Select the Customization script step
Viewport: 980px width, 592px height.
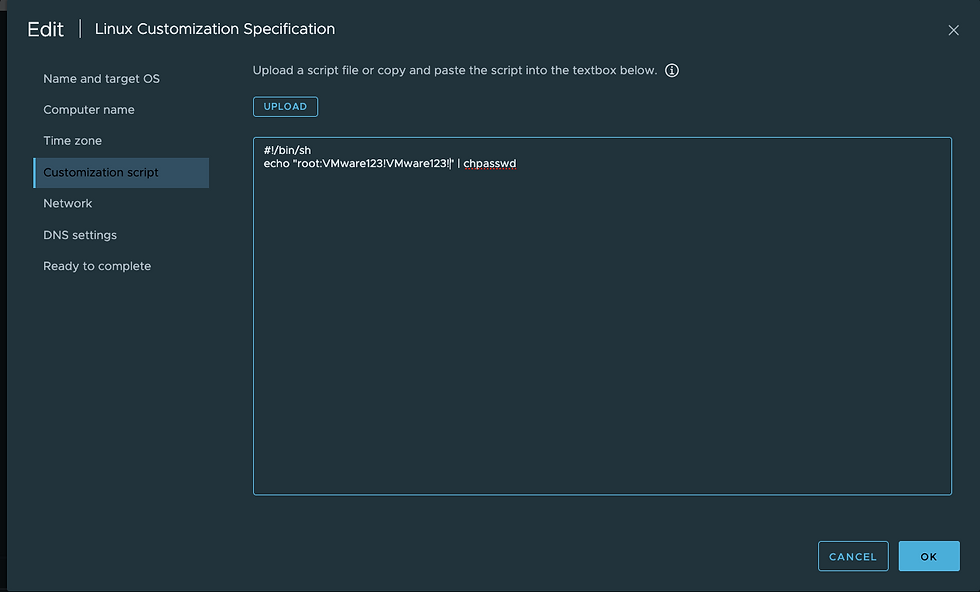121,173
